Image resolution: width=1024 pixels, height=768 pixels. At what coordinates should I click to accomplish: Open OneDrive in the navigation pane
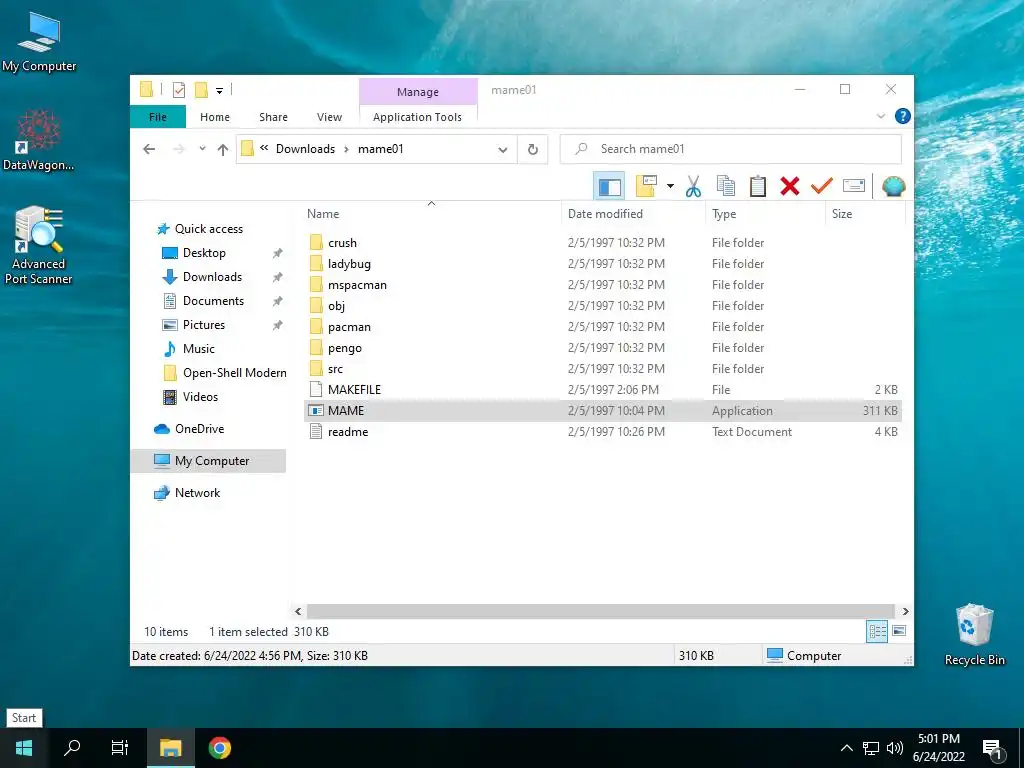point(199,429)
